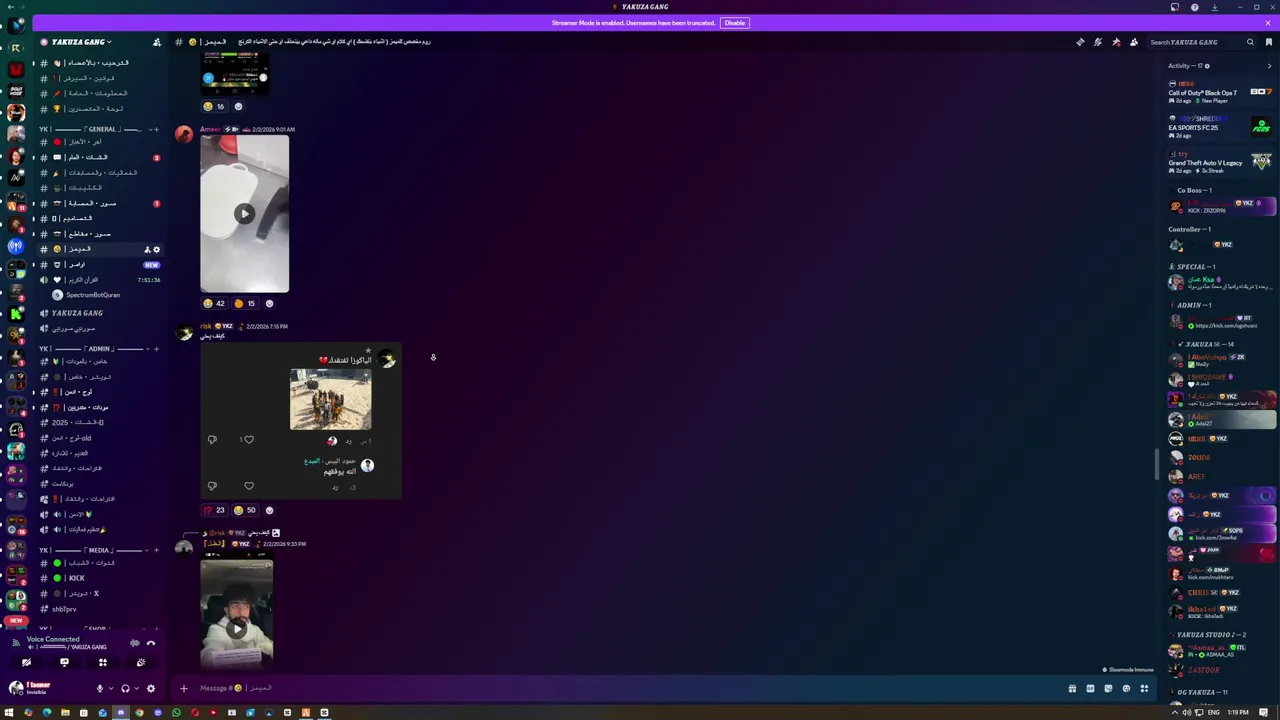Click the user avatar in user panel
Screen dimensions: 1280x720
click(x=16, y=688)
